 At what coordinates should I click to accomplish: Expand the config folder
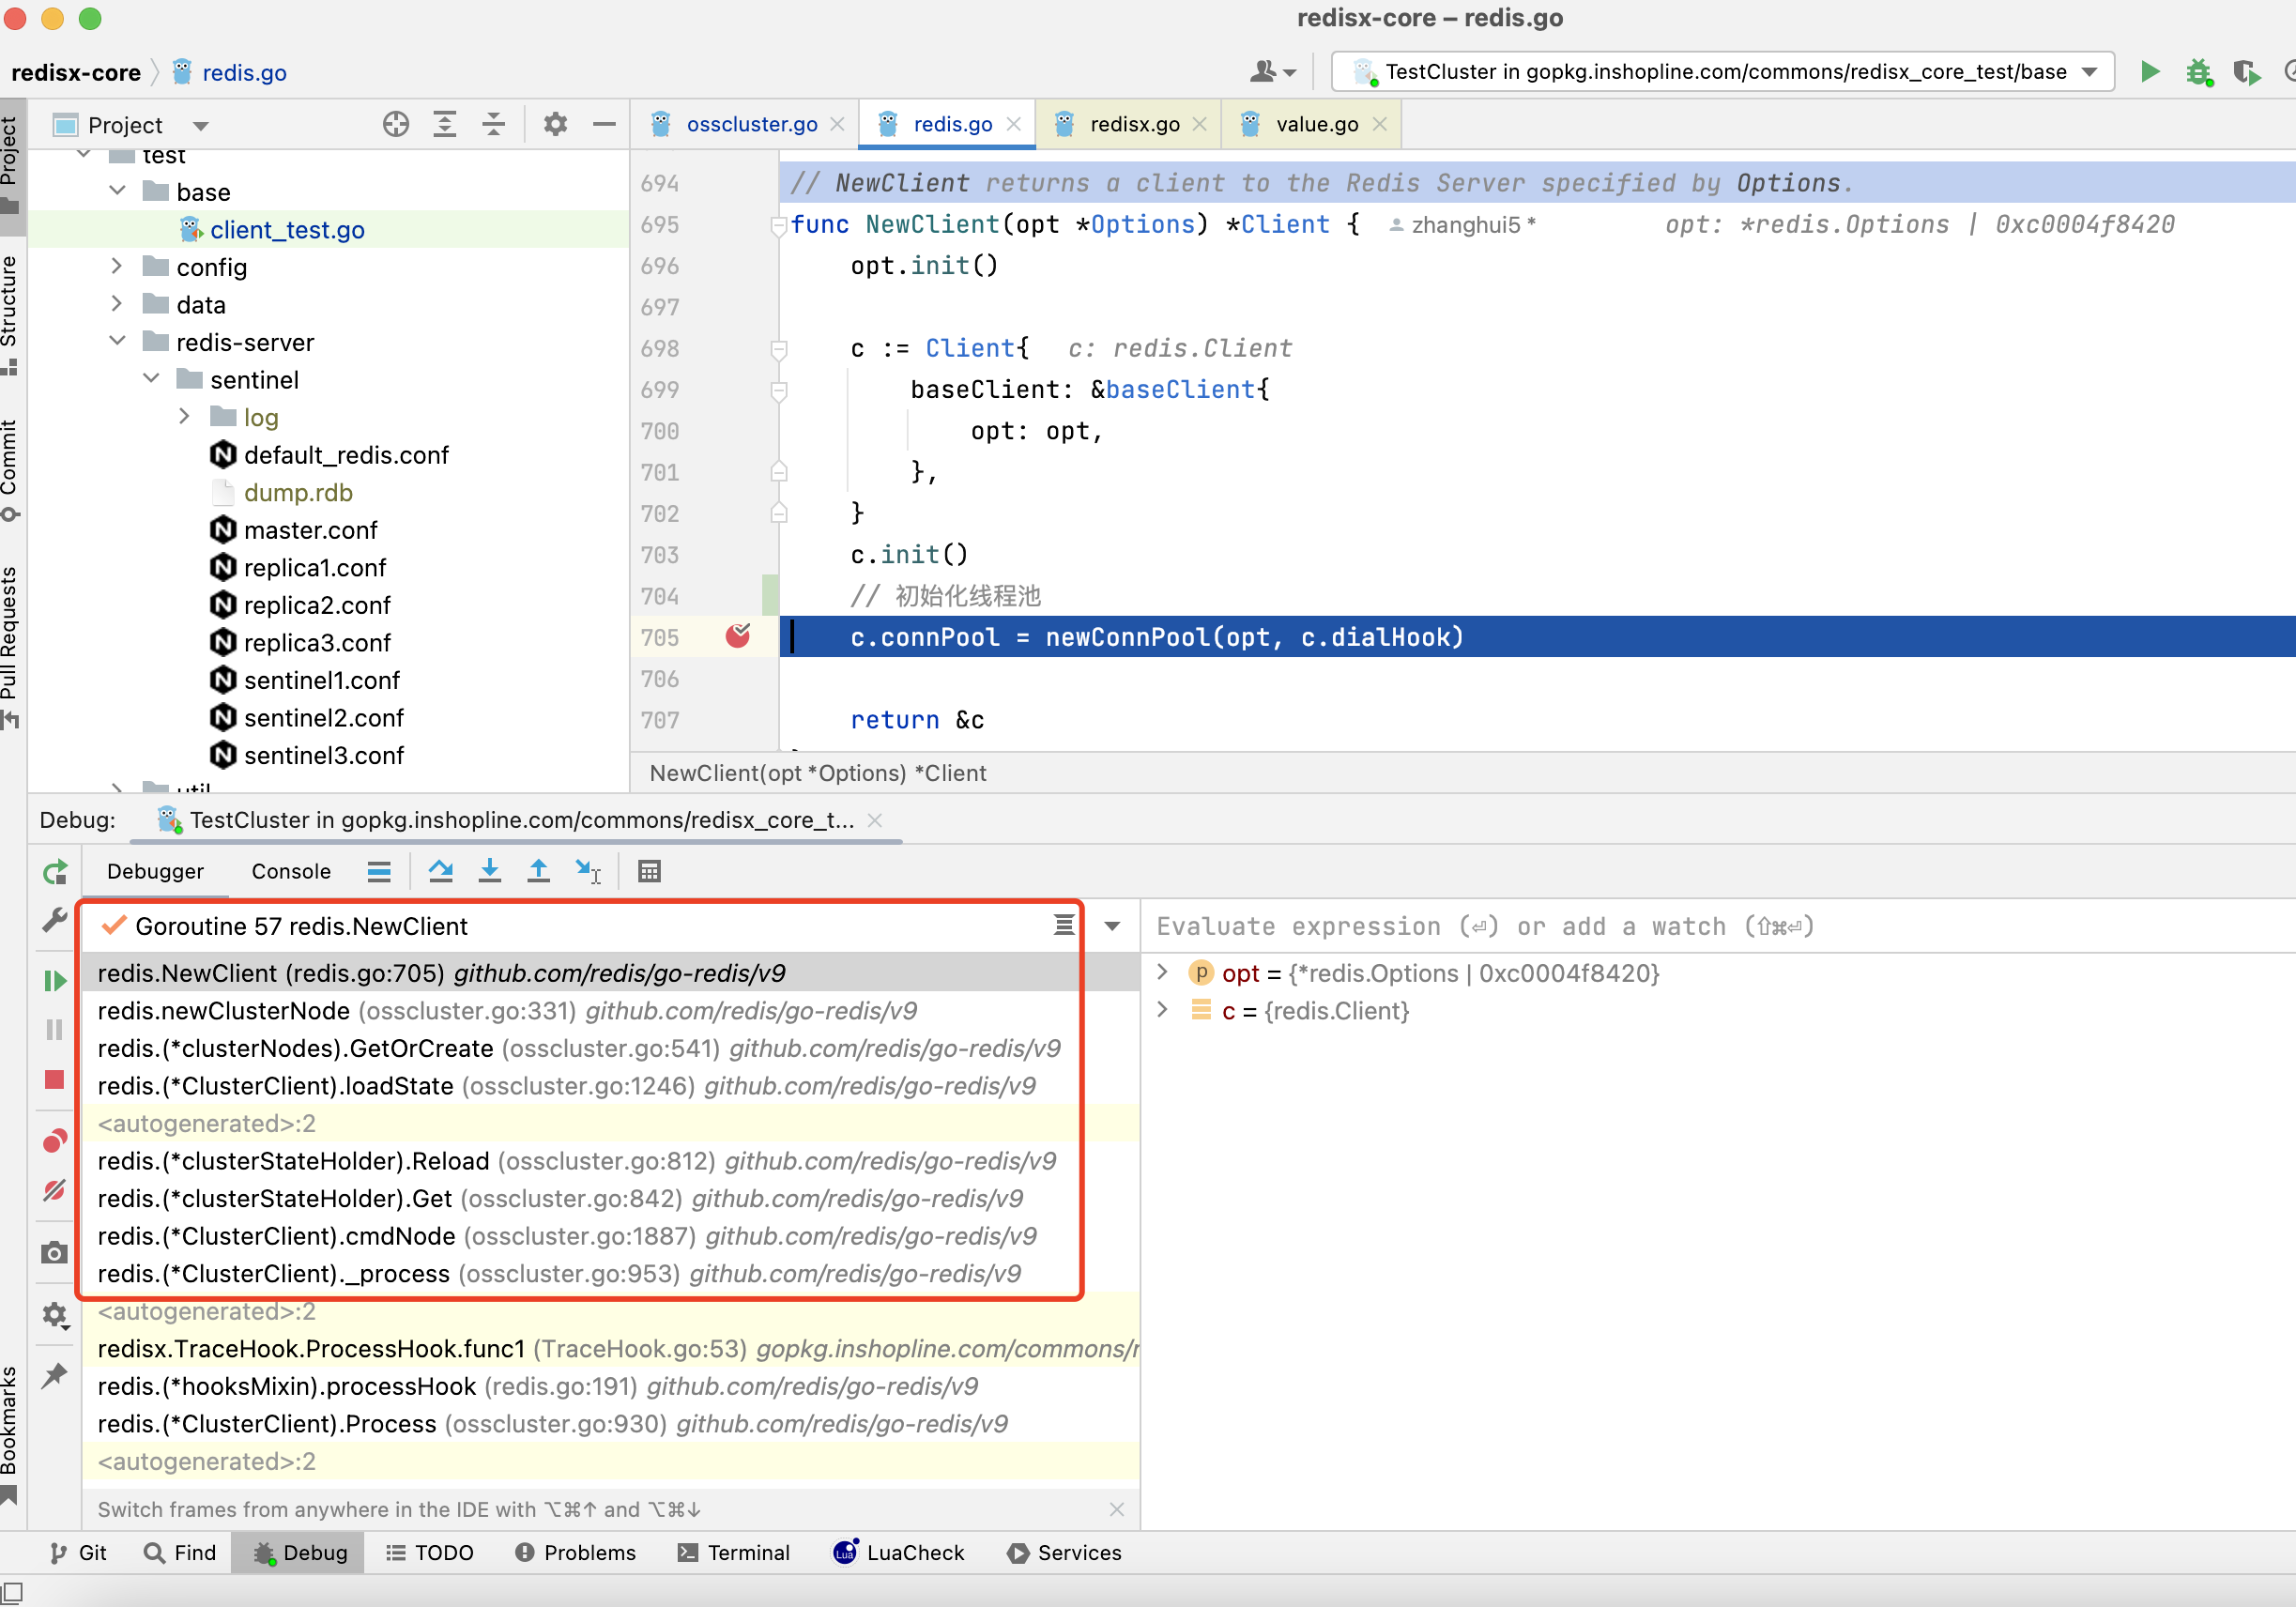pyautogui.click(x=117, y=266)
